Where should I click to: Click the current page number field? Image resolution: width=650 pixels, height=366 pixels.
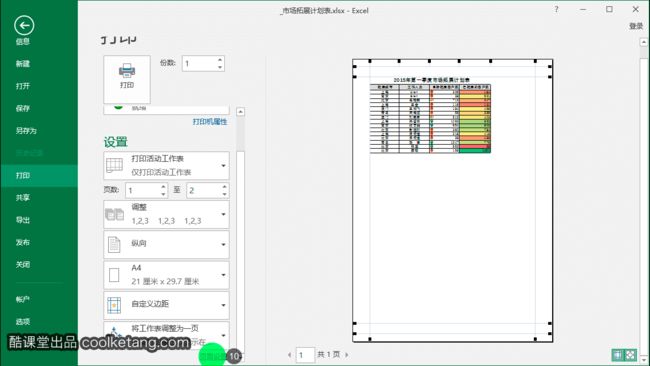tap(305, 355)
